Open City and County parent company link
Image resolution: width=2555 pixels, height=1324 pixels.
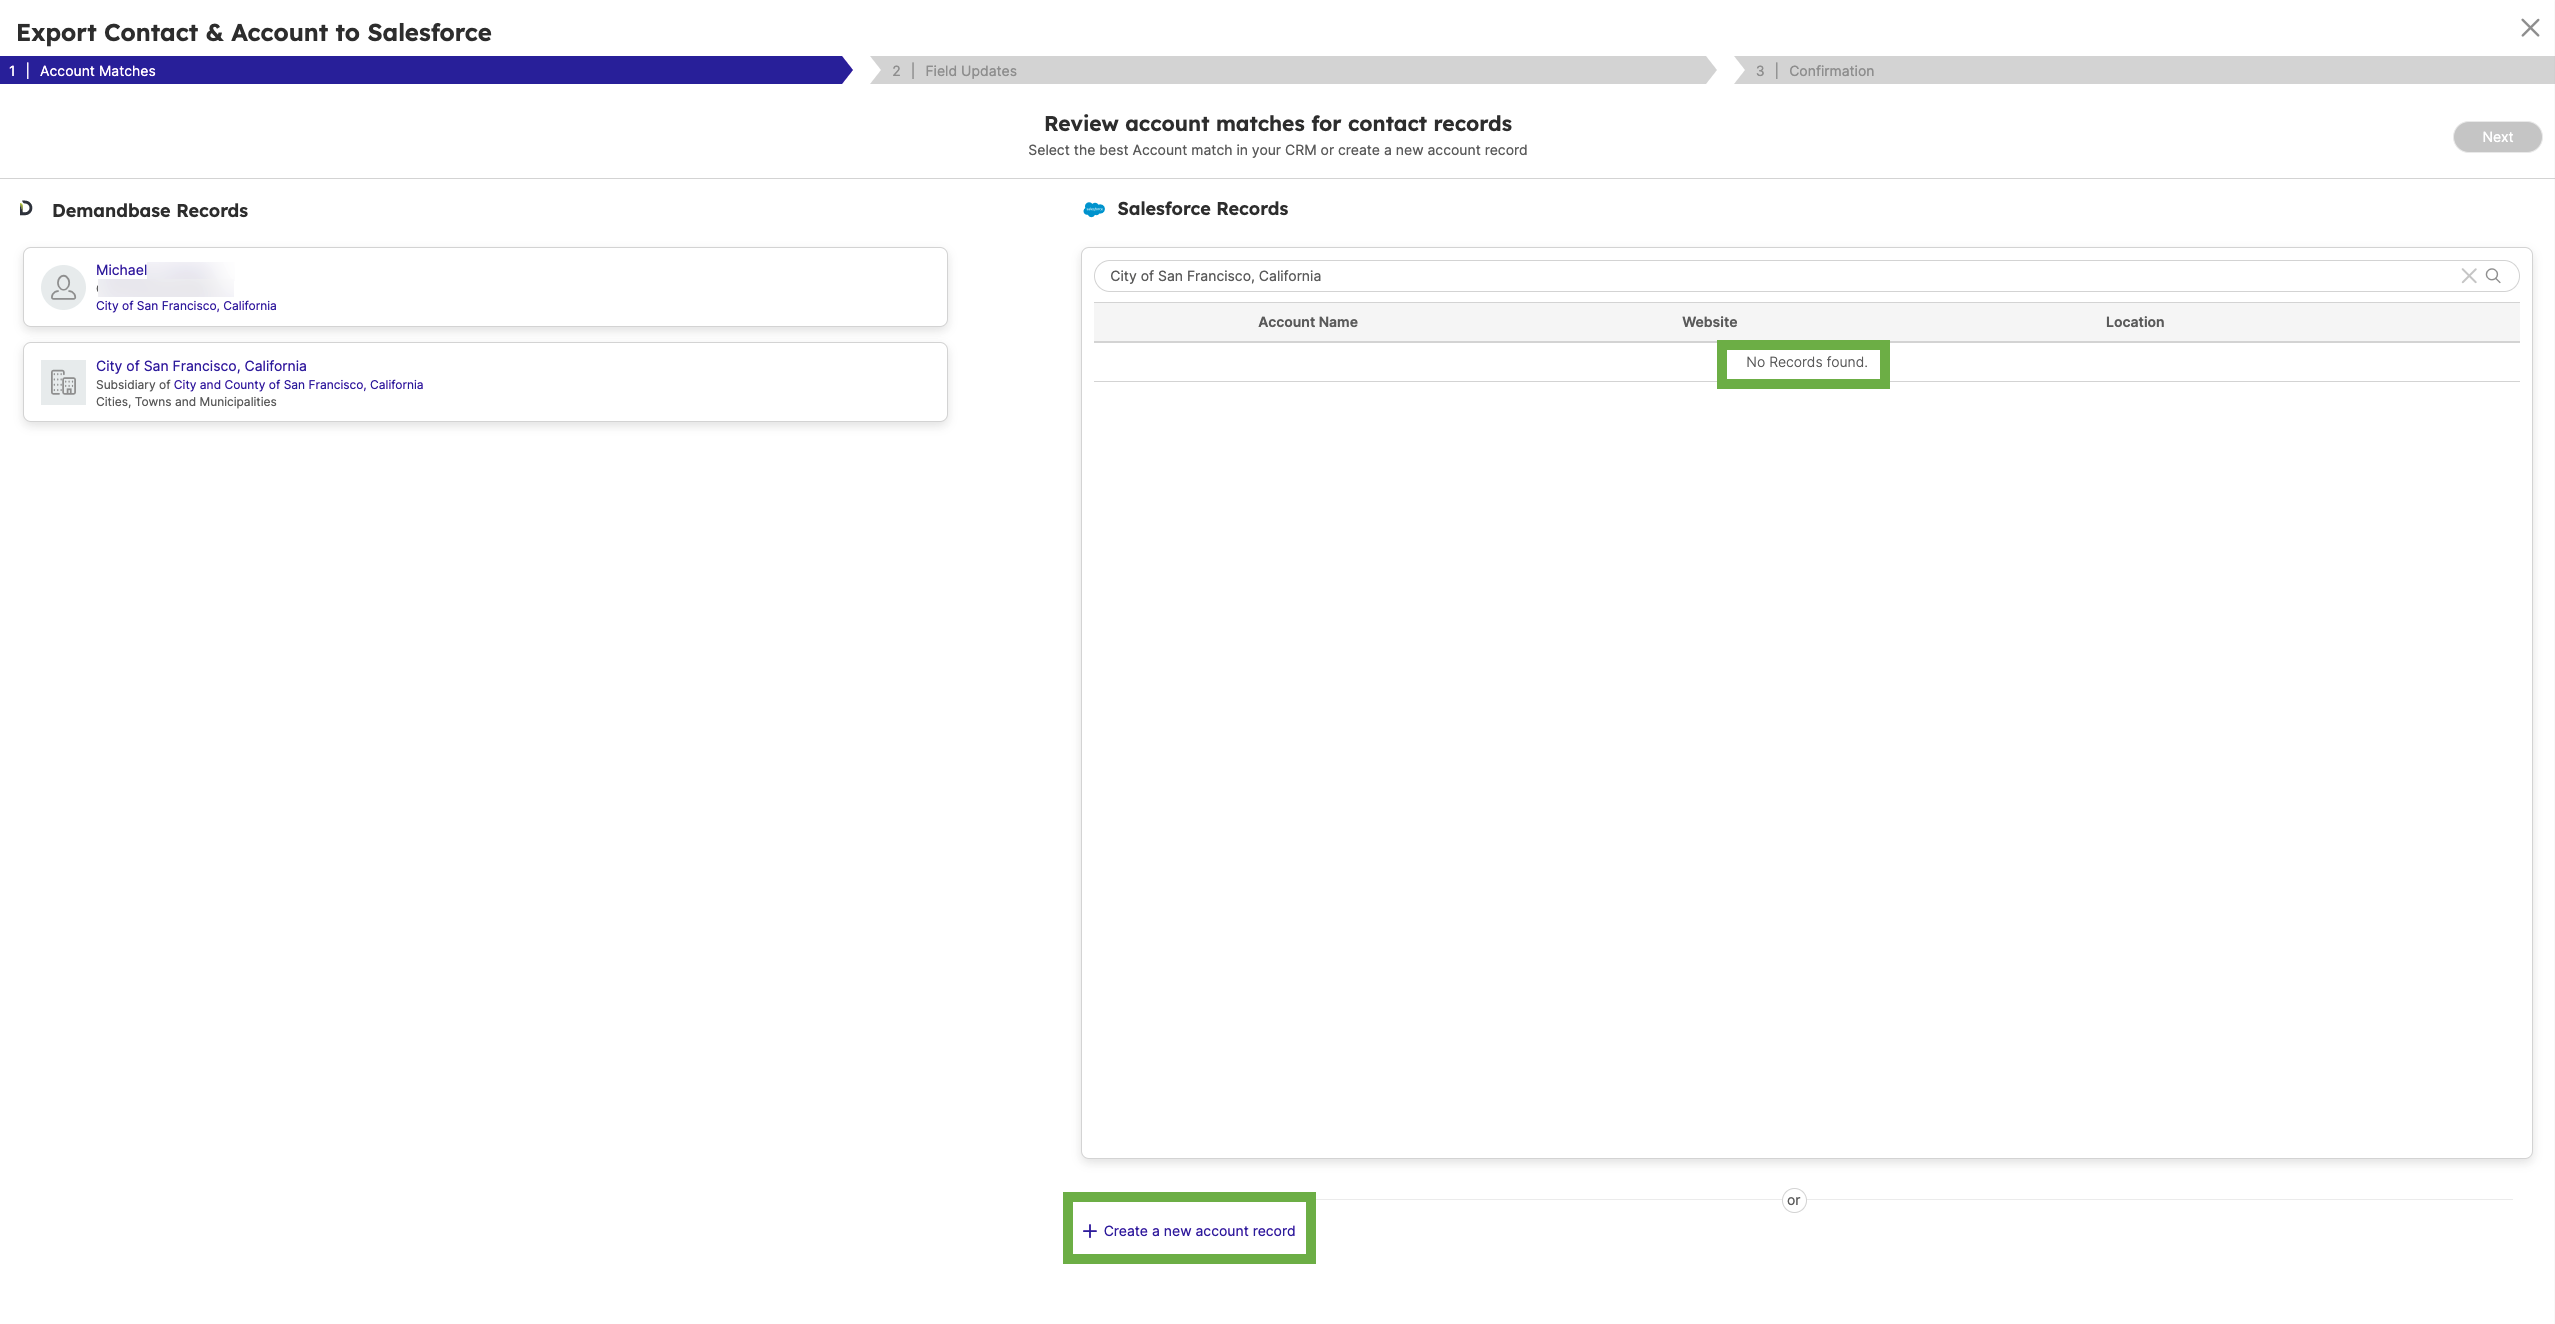[298, 385]
